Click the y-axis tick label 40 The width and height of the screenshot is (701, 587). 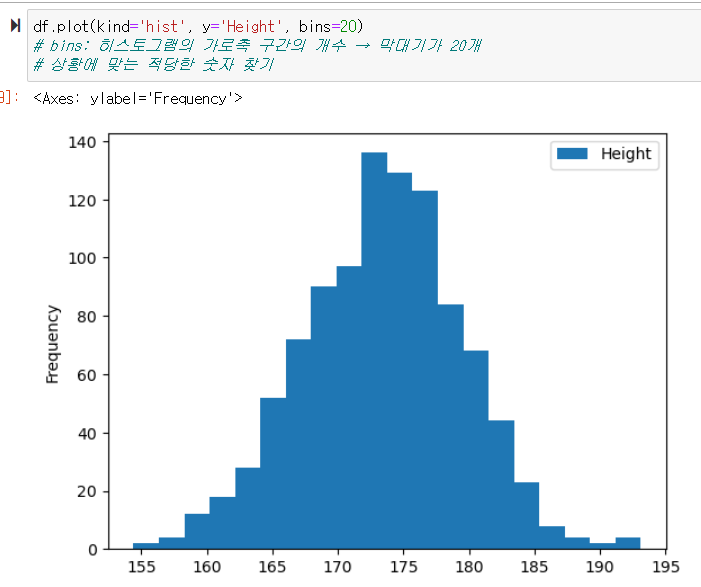point(86,434)
